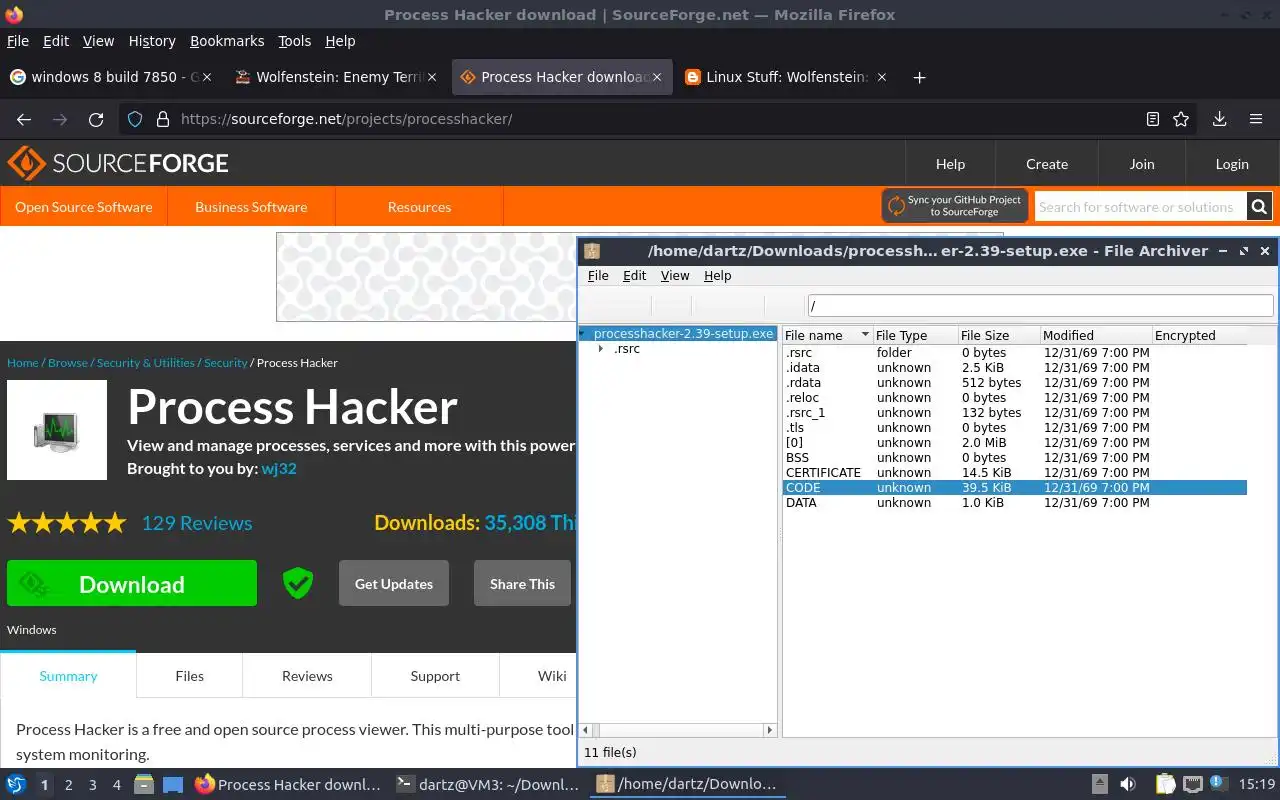The width and height of the screenshot is (1280, 800).
Task: Click the green verified shield badge
Action: [x=298, y=583]
